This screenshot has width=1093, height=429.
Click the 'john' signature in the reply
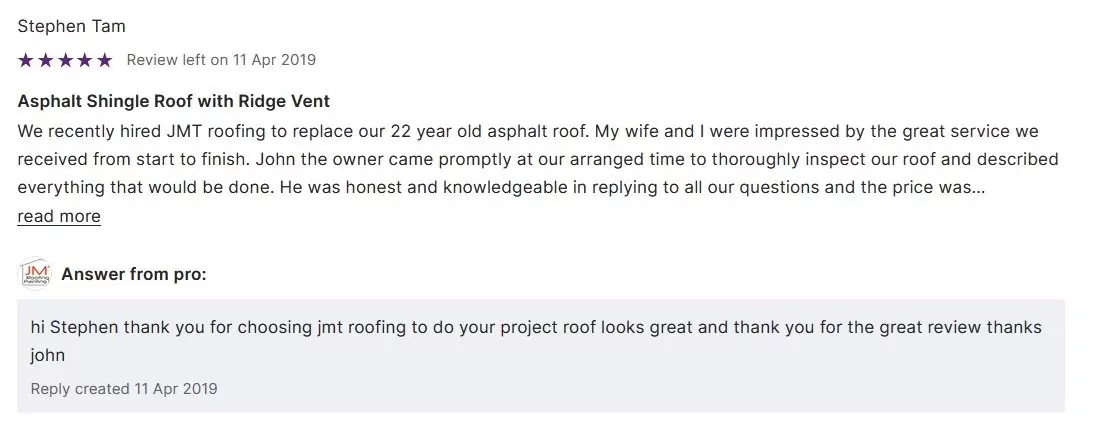tap(48, 355)
